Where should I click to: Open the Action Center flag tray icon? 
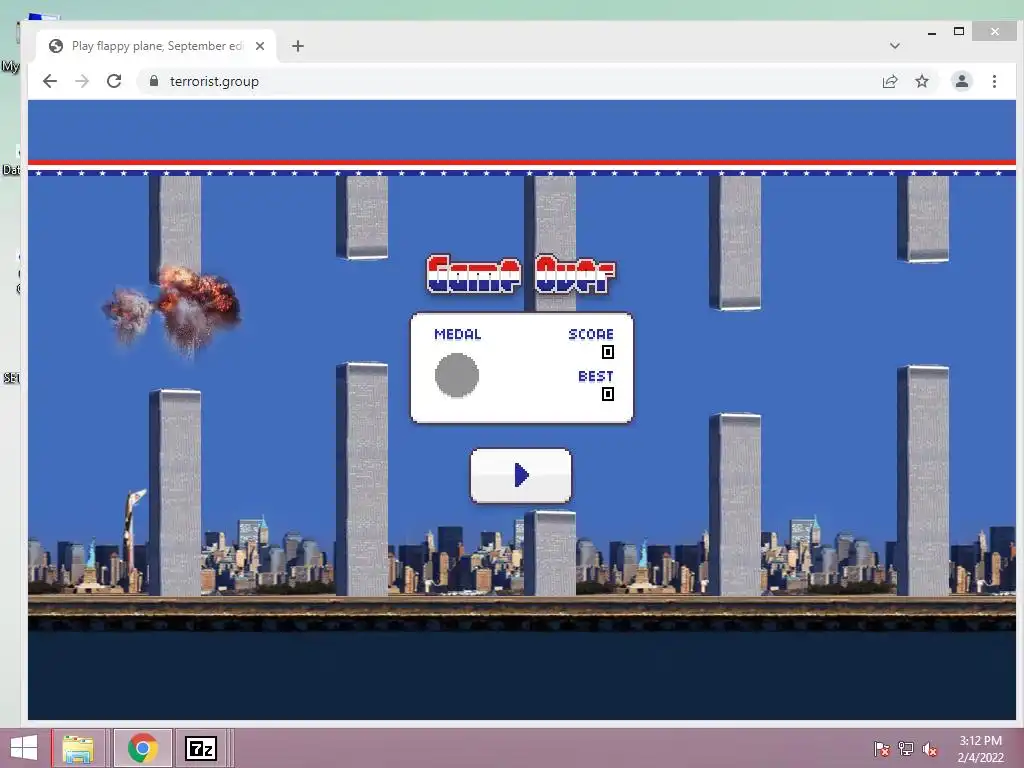pos(882,749)
